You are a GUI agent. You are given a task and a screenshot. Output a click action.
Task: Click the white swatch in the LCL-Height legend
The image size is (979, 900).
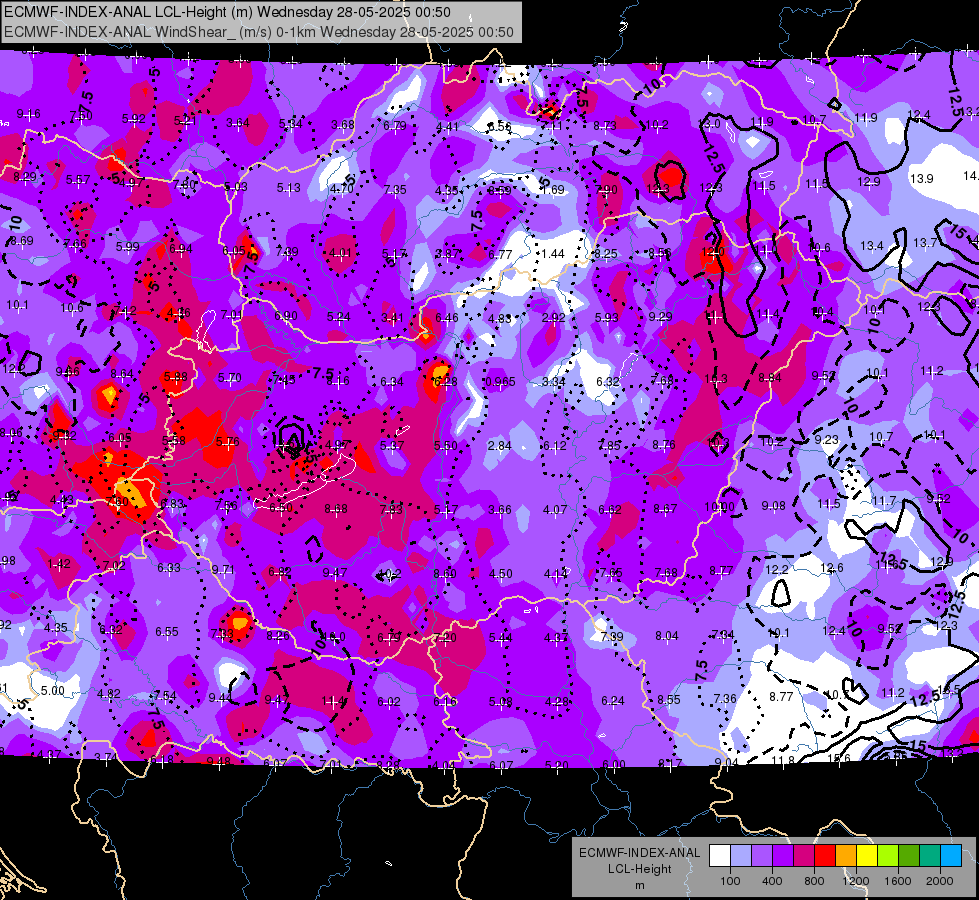pos(720,855)
